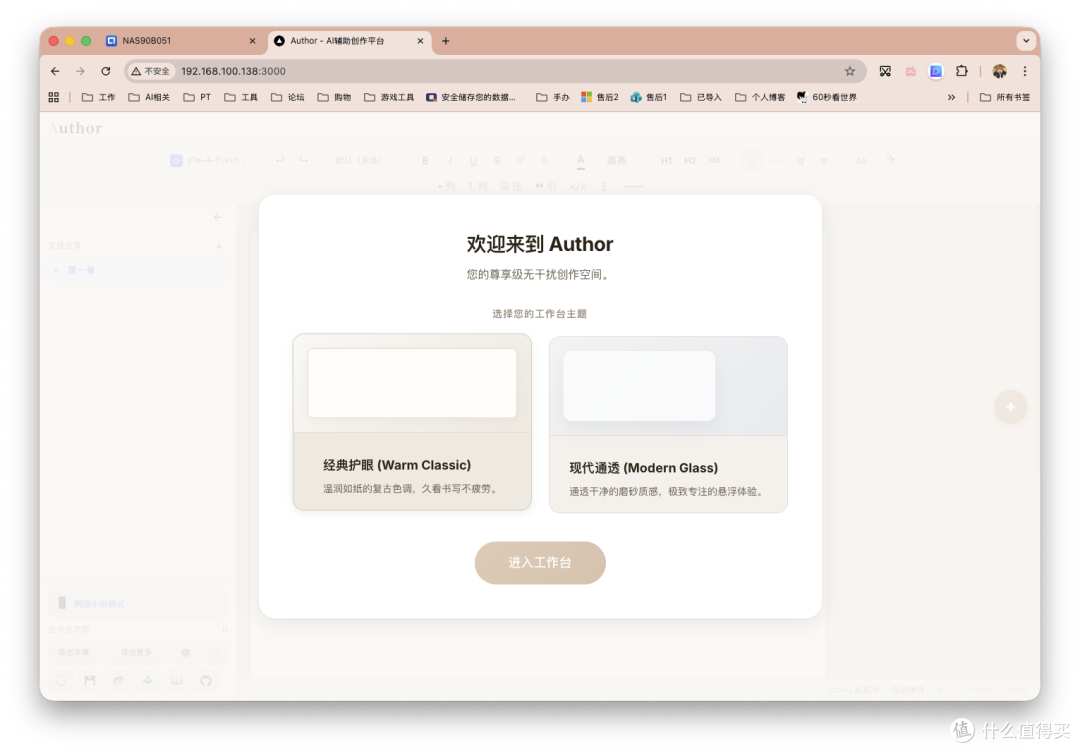Open the 60秒看世界 bookmark
Viewport: 1080px width, 753px height.
tap(827, 97)
